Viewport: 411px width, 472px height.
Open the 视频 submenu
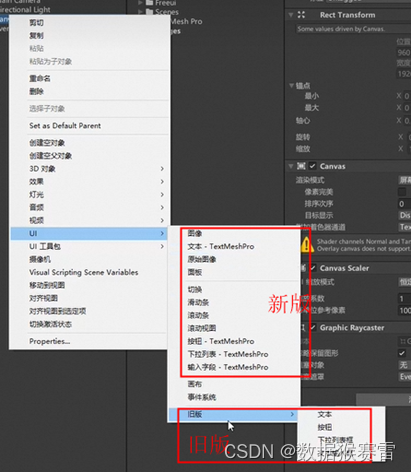89,221
